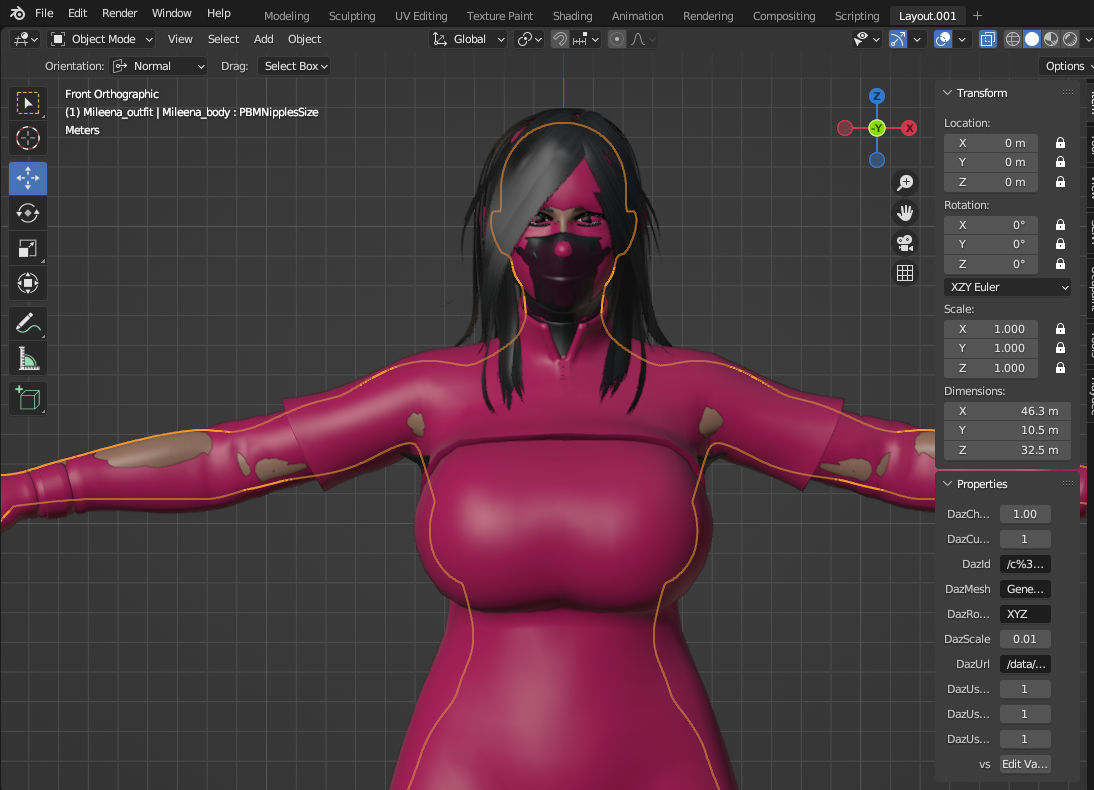The width and height of the screenshot is (1094, 790).
Task: Lock the Location X value
Action: 1060,143
